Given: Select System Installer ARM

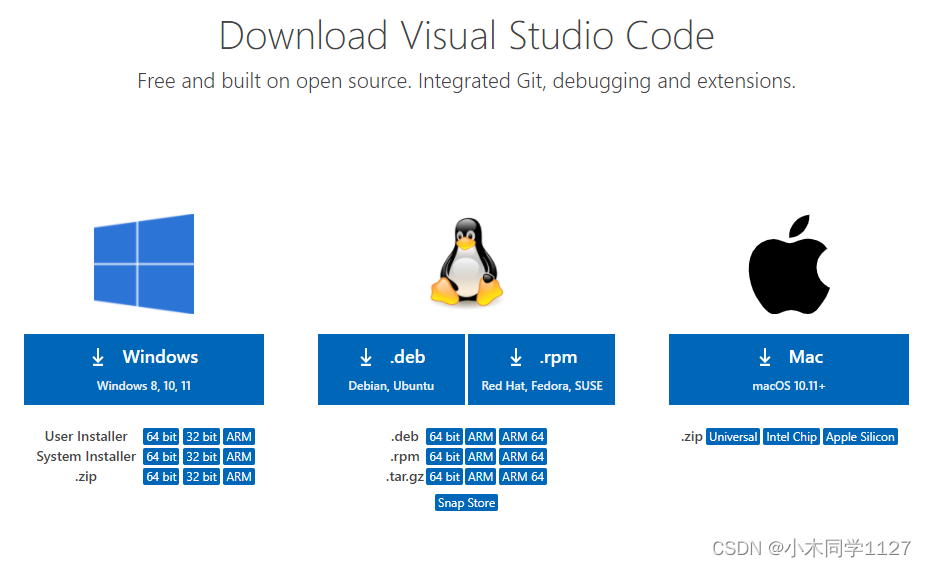Looking at the screenshot, I should click(239, 457).
